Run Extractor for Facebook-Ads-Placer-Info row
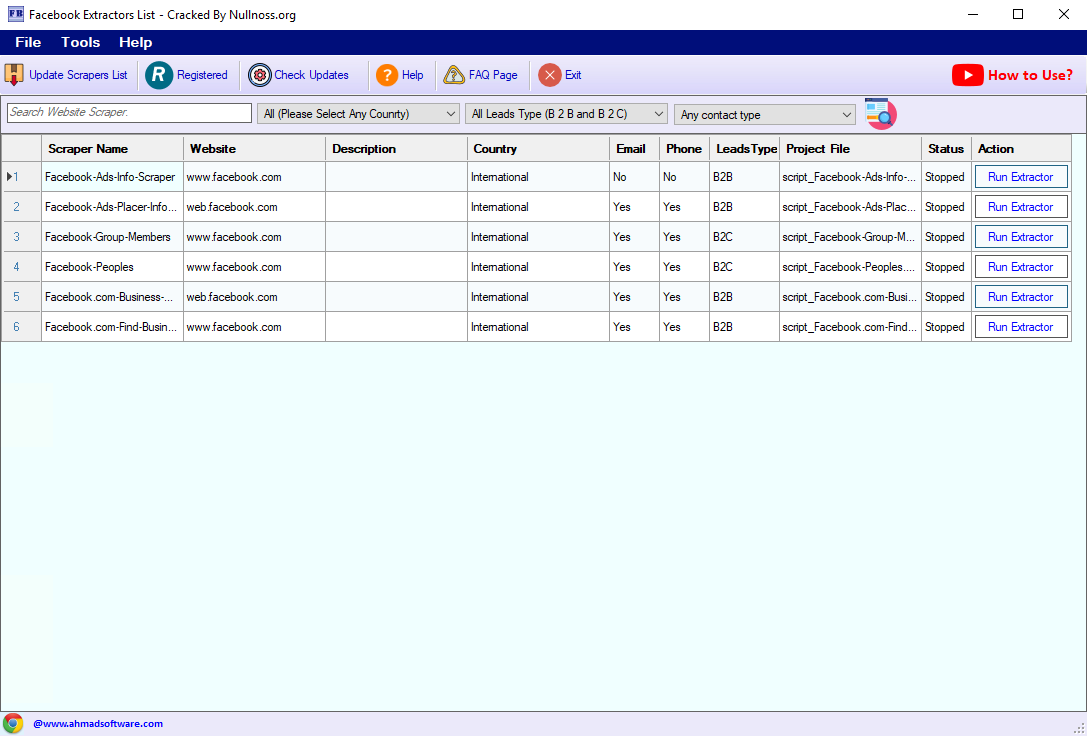This screenshot has width=1087, height=736. pos(1021,207)
